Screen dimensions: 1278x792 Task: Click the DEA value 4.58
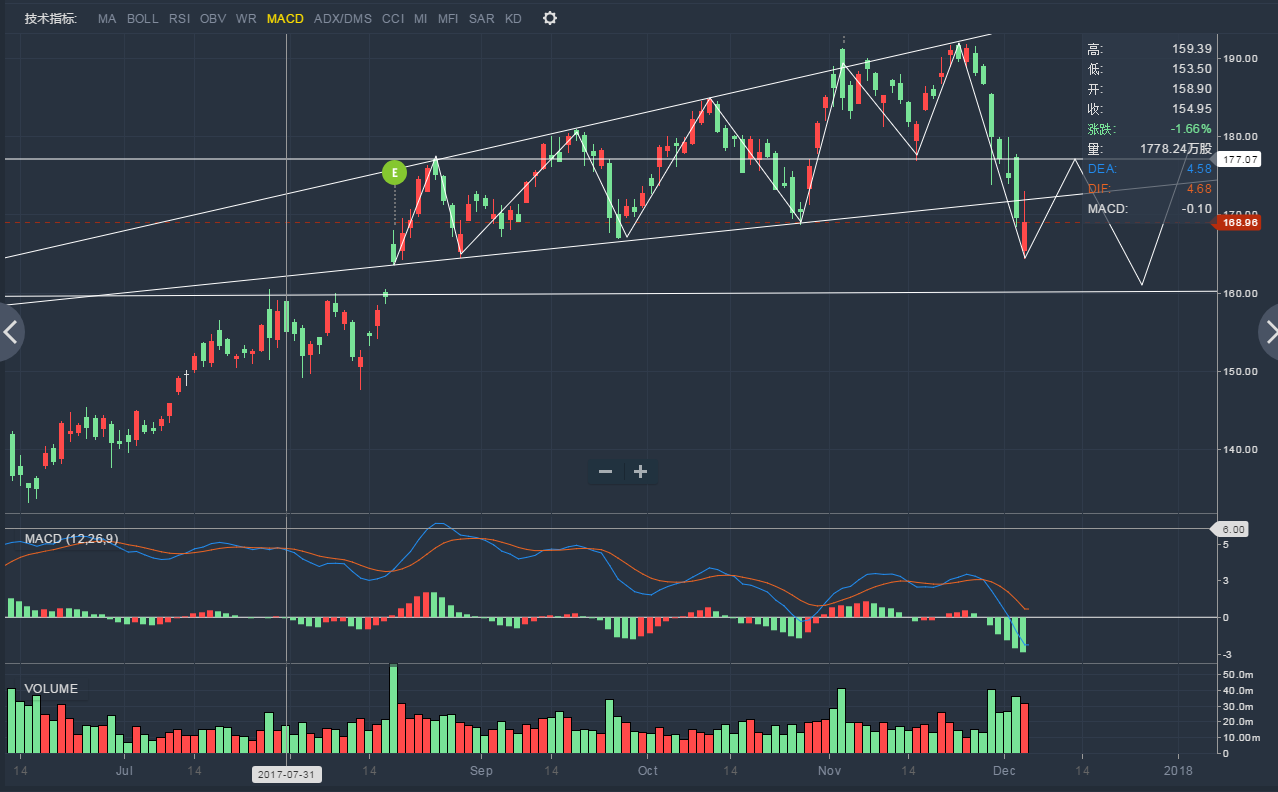pos(1199,169)
